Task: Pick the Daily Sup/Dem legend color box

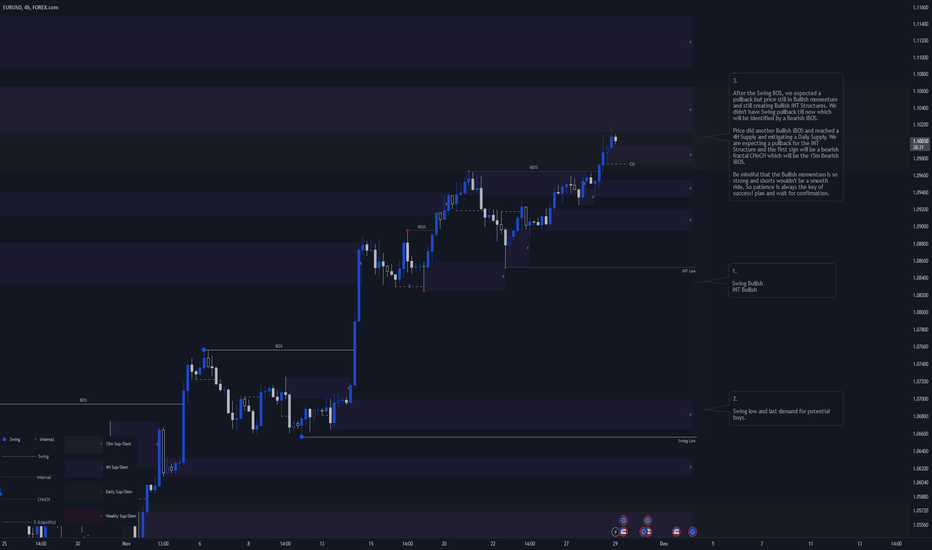Action: coord(83,492)
